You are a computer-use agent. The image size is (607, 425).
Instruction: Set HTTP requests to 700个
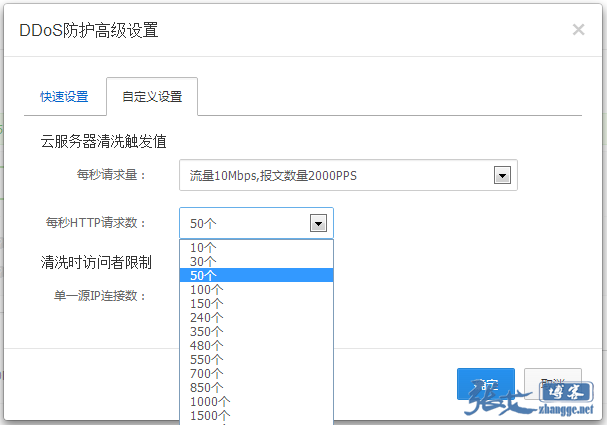click(207, 373)
